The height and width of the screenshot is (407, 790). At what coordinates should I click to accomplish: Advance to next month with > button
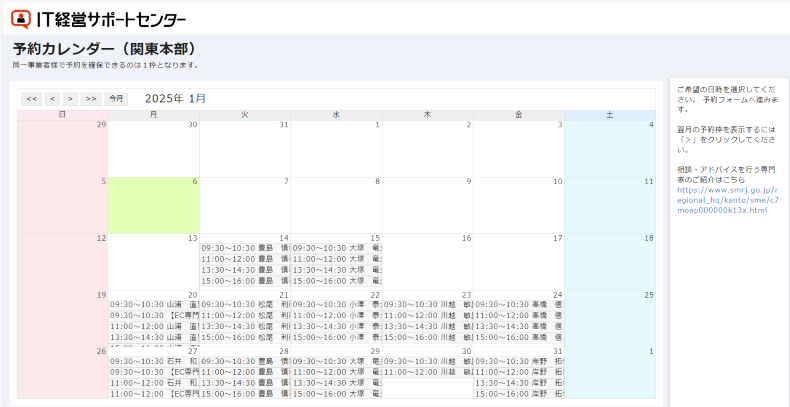coord(70,99)
